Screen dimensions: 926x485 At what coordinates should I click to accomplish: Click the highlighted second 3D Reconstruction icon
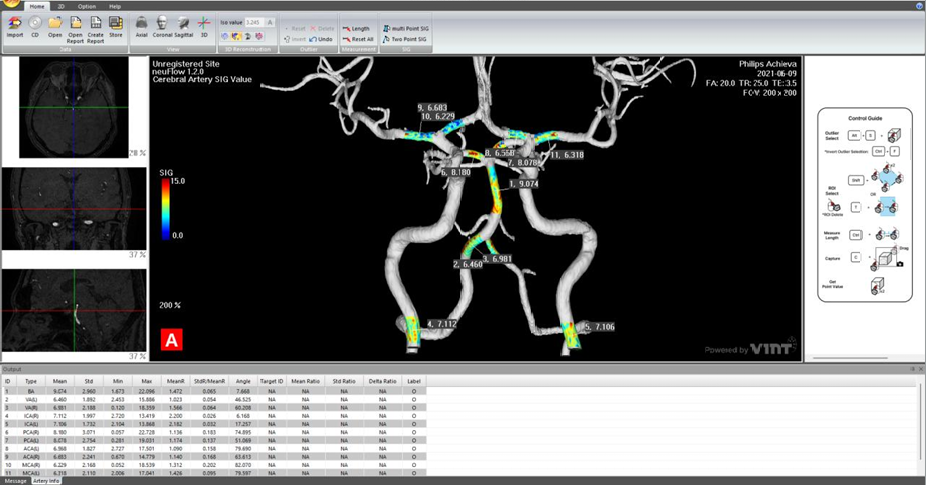[x=236, y=37]
